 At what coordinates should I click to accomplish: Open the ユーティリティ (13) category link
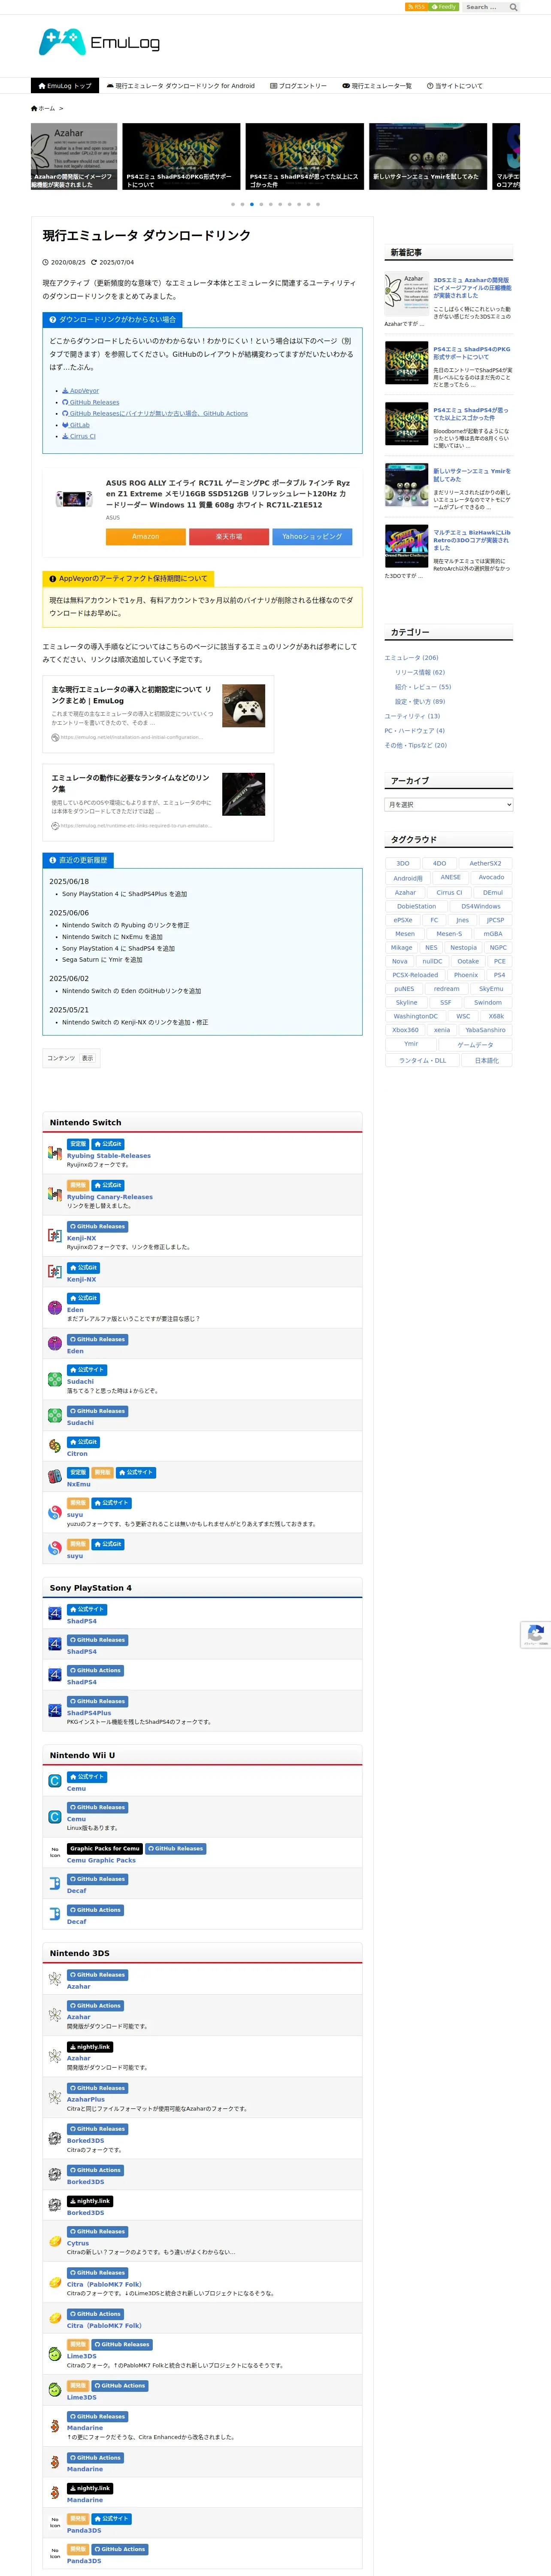pyautogui.click(x=412, y=716)
